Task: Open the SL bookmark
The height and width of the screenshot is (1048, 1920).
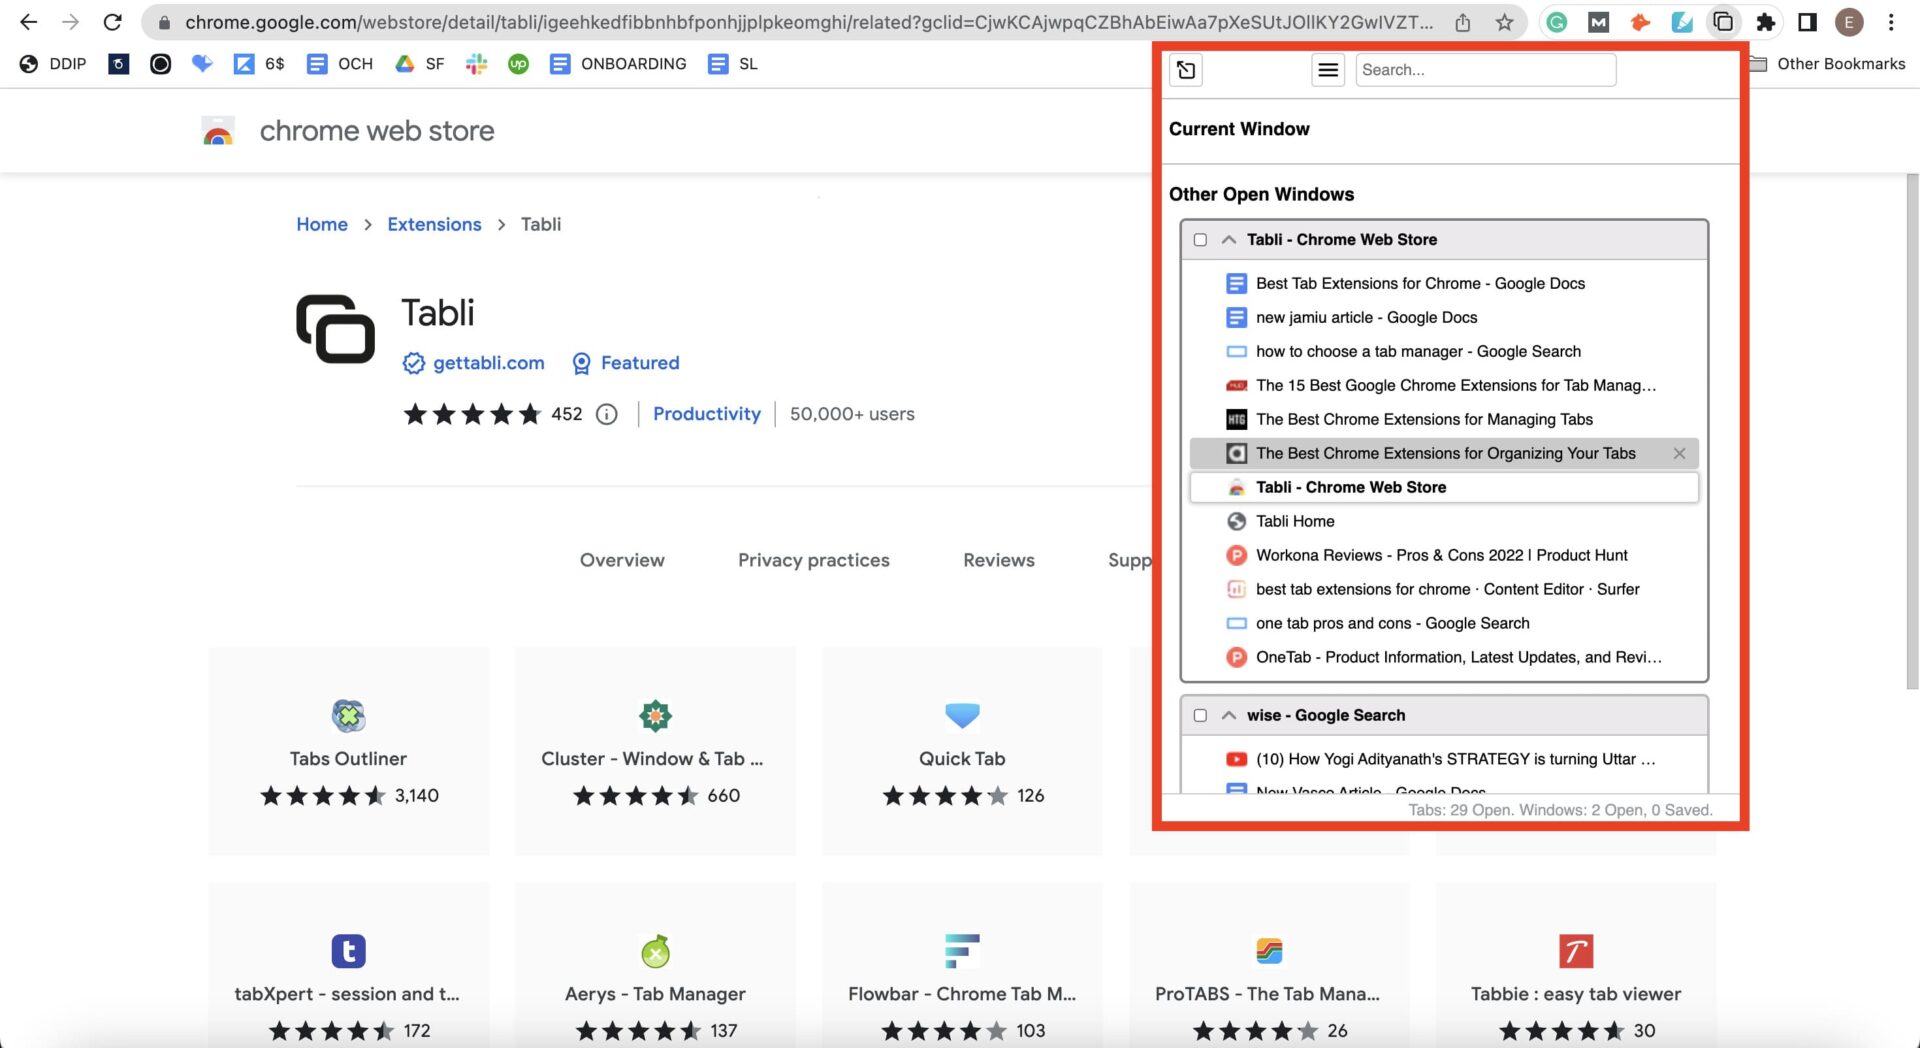Action: click(x=733, y=64)
